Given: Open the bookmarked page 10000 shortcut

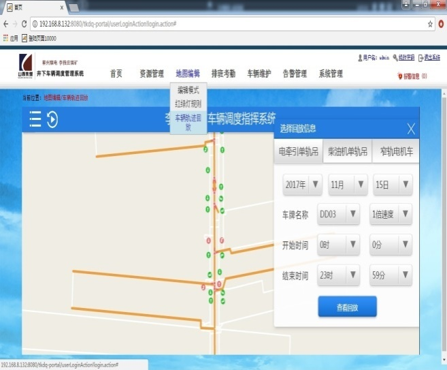Looking at the screenshot, I should 39,38.
